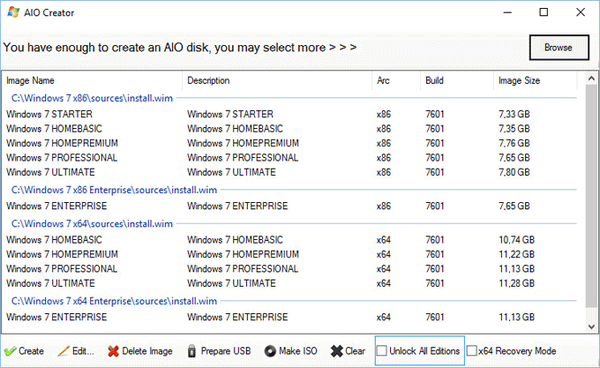
Task: Collapse the Windows 7 x86 Enterprise group header
Action: (x=114, y=190)
